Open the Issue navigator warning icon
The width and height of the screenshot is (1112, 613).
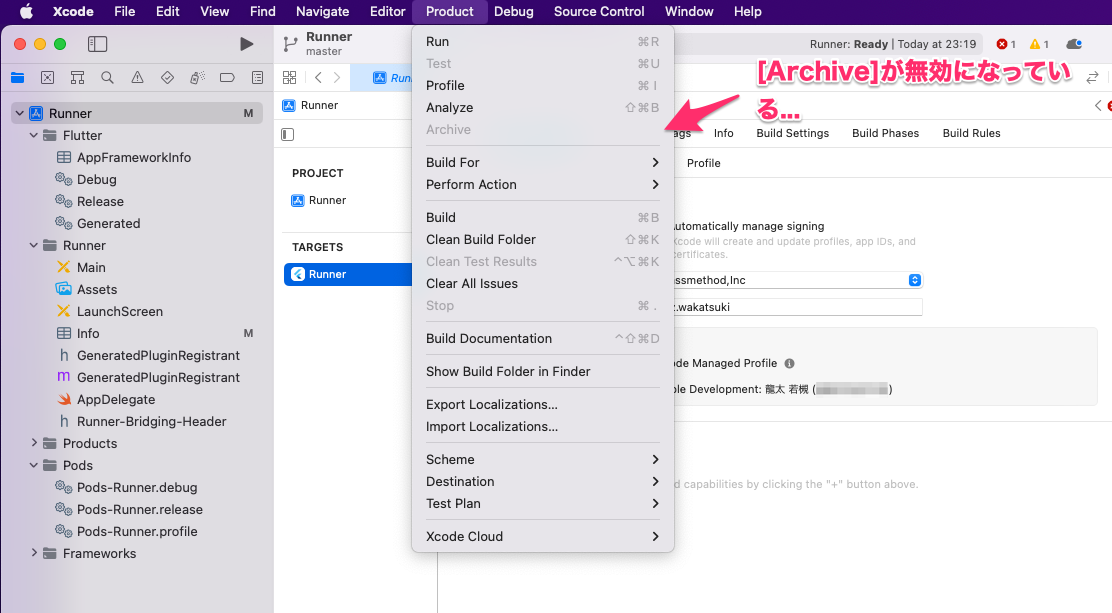tap(138, 77)
